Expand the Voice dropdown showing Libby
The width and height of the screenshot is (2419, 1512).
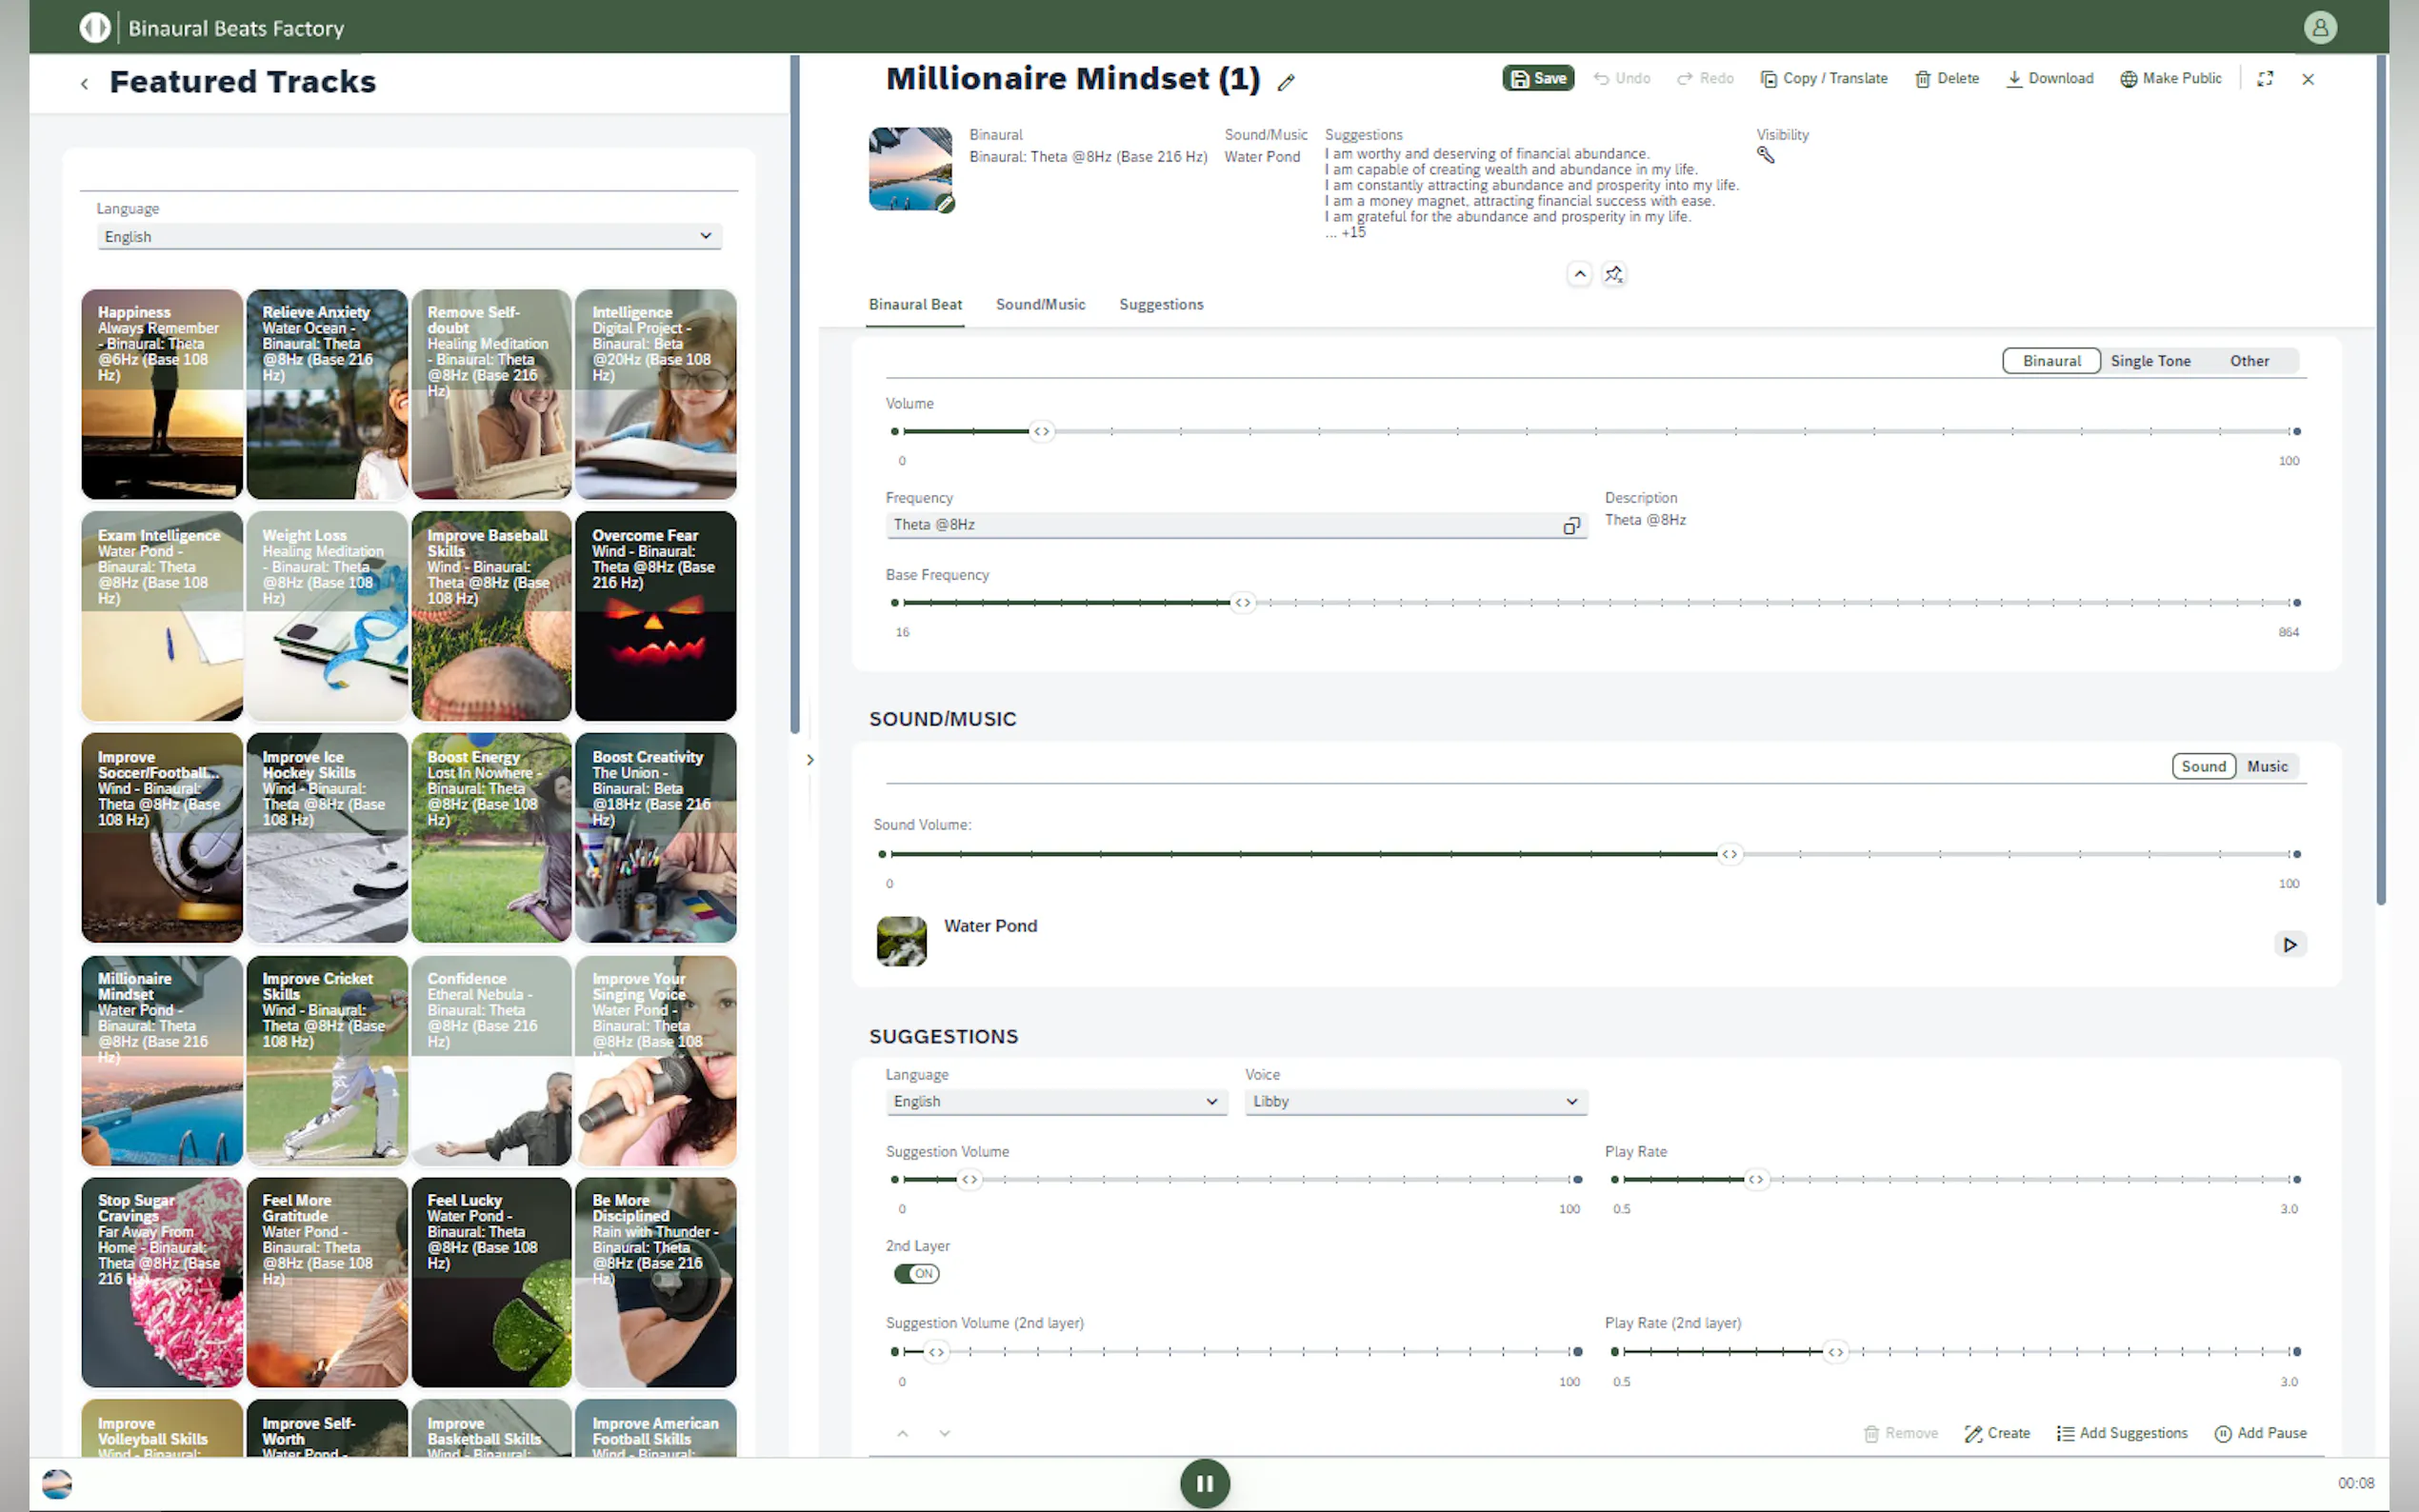[x=1414, y=1101]
